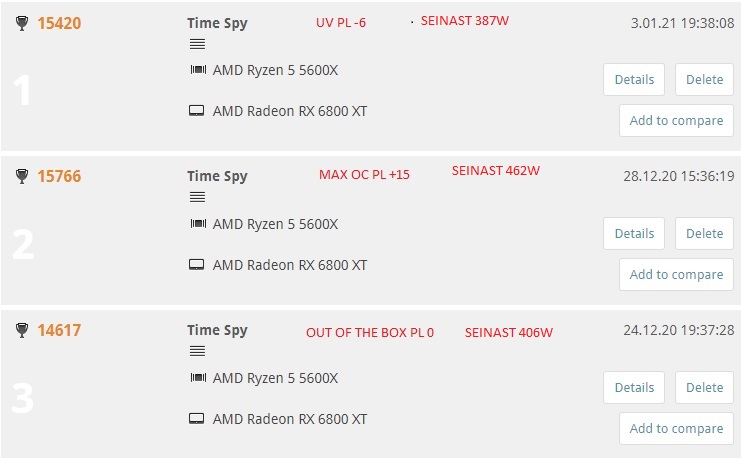
Task: Delete the 15766 Time Spy result
Action: [704, 234]
